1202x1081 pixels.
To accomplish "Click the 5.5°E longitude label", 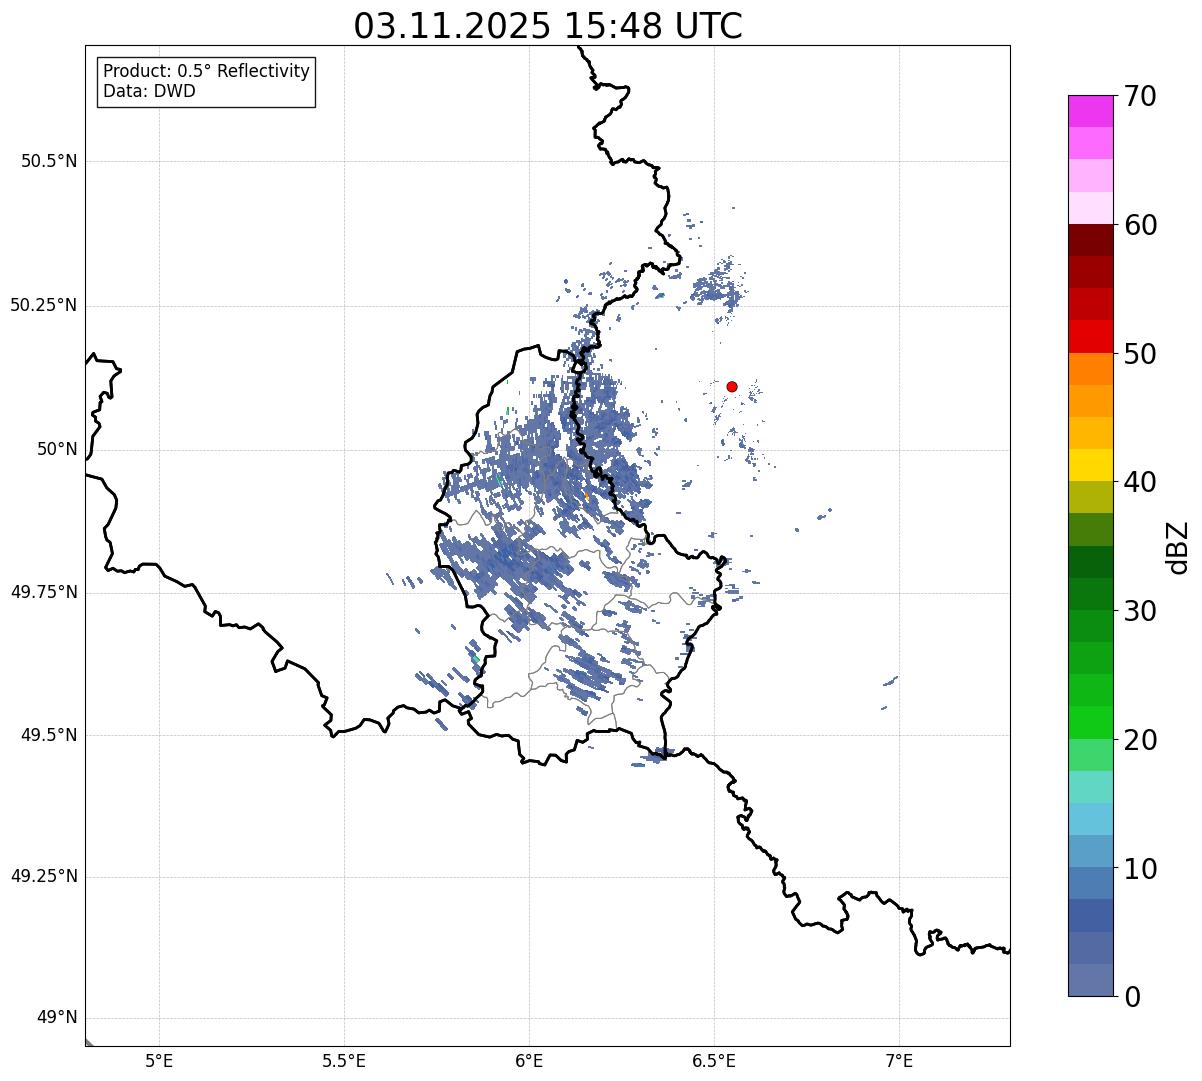I will pos(344,1061).
